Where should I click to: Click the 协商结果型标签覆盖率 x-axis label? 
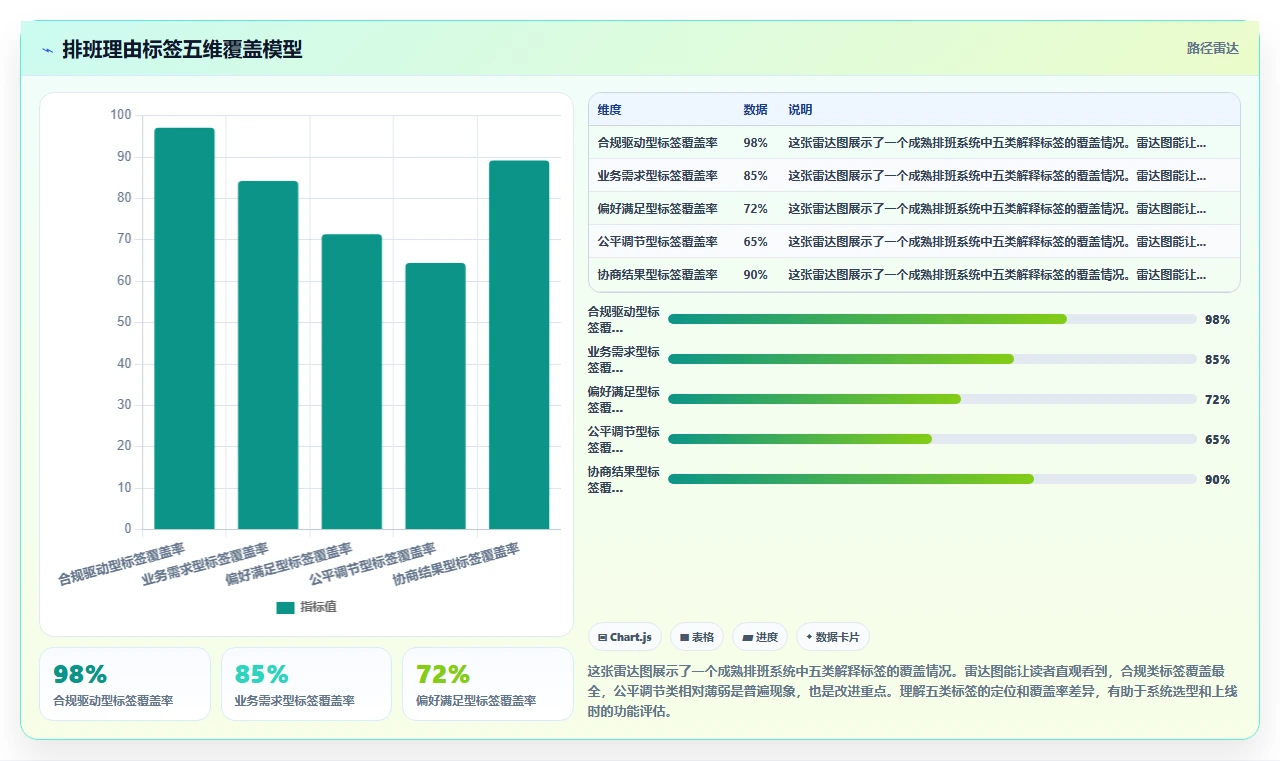pyautogui.click(x=456, y=564)
